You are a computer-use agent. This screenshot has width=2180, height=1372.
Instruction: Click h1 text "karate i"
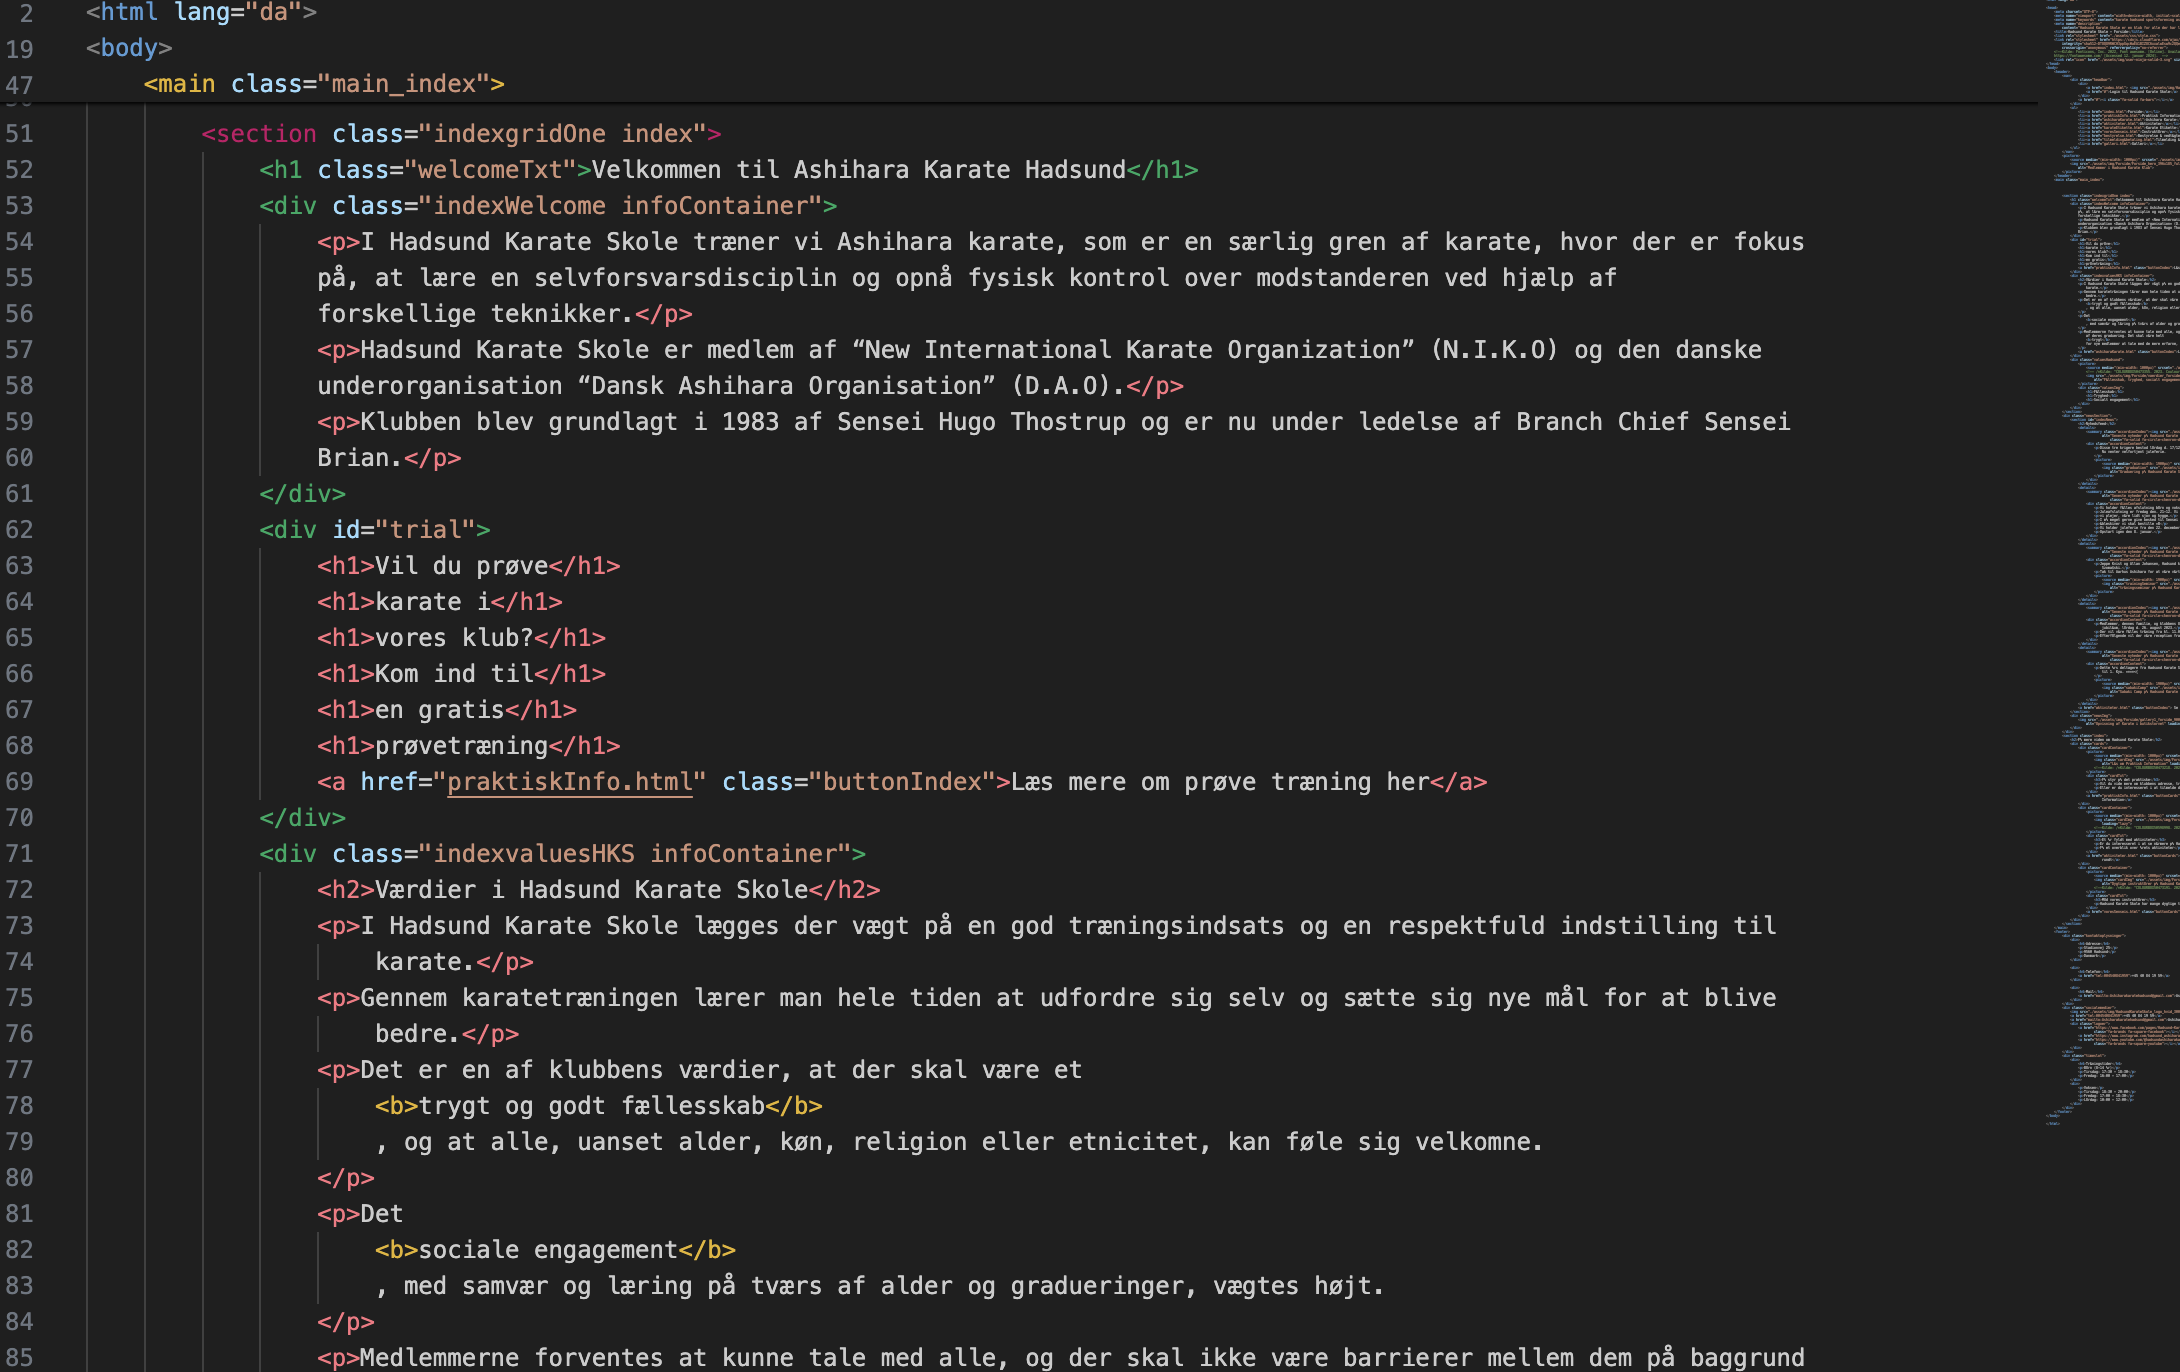point(433,602)
